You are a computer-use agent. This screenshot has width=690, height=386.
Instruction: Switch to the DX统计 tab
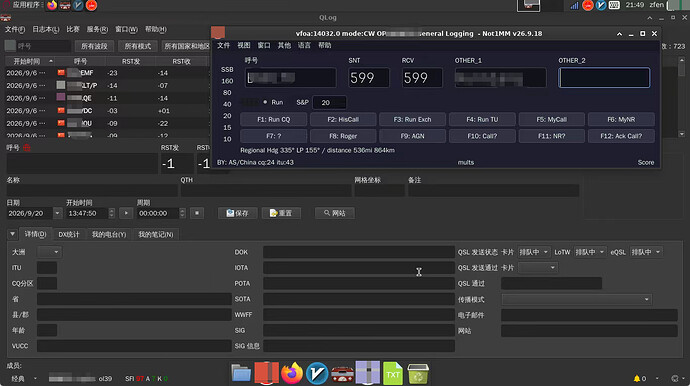(69, 234)
